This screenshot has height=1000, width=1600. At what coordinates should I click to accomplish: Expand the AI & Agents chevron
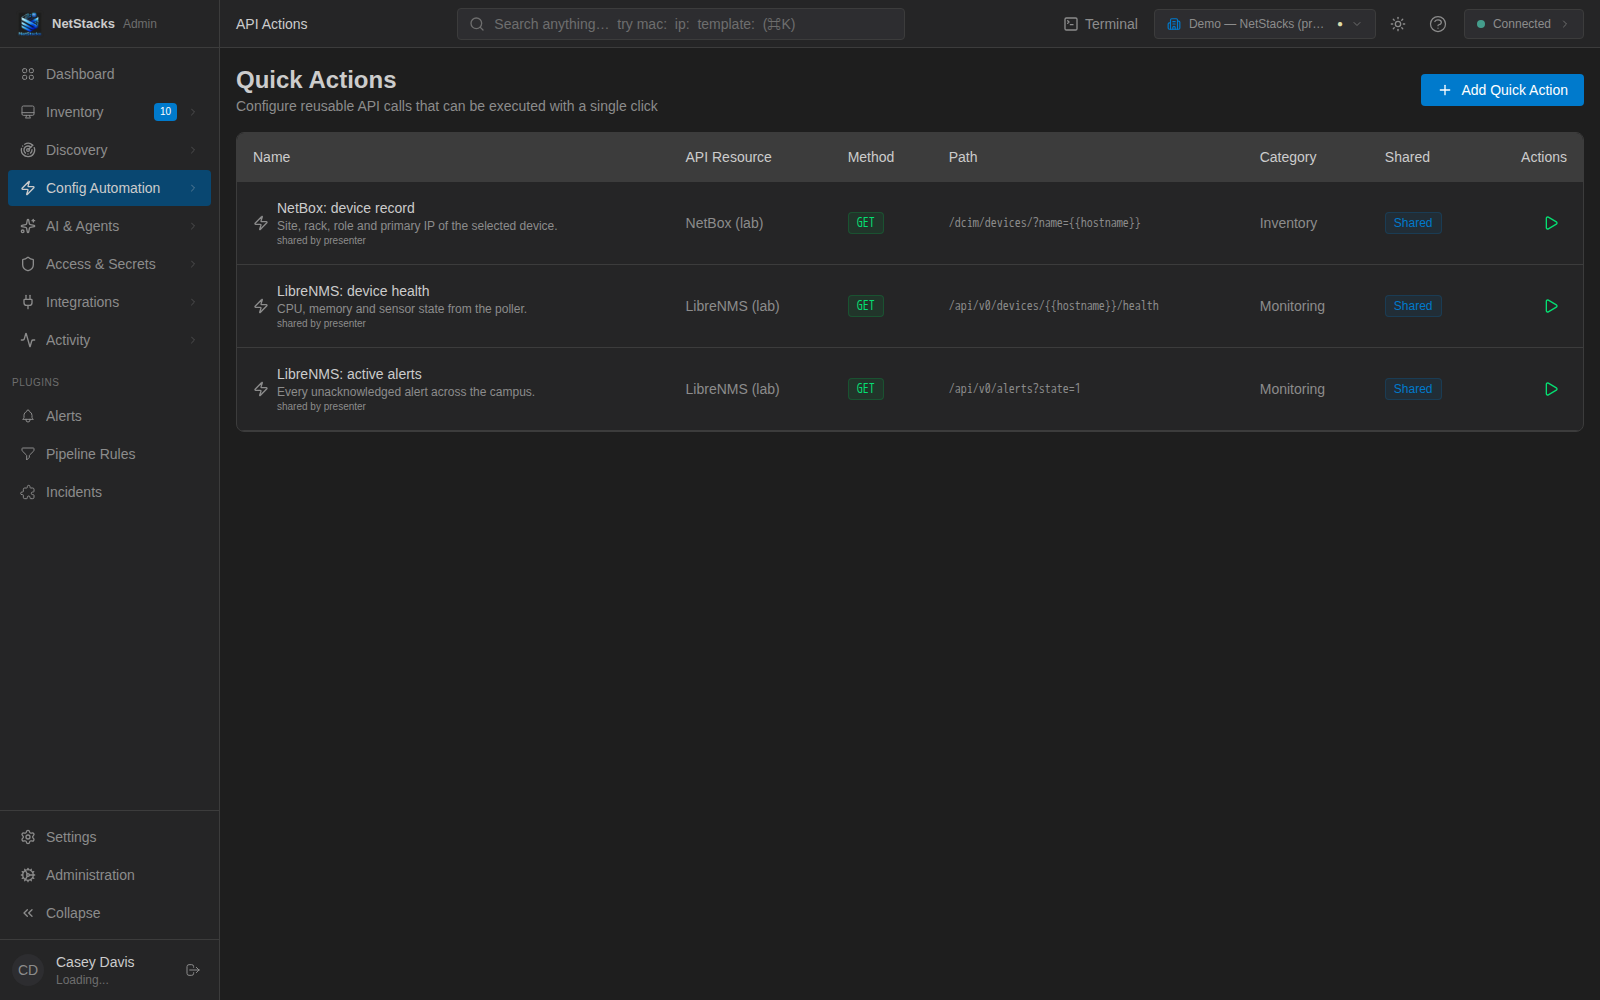(x=193, y=226)
